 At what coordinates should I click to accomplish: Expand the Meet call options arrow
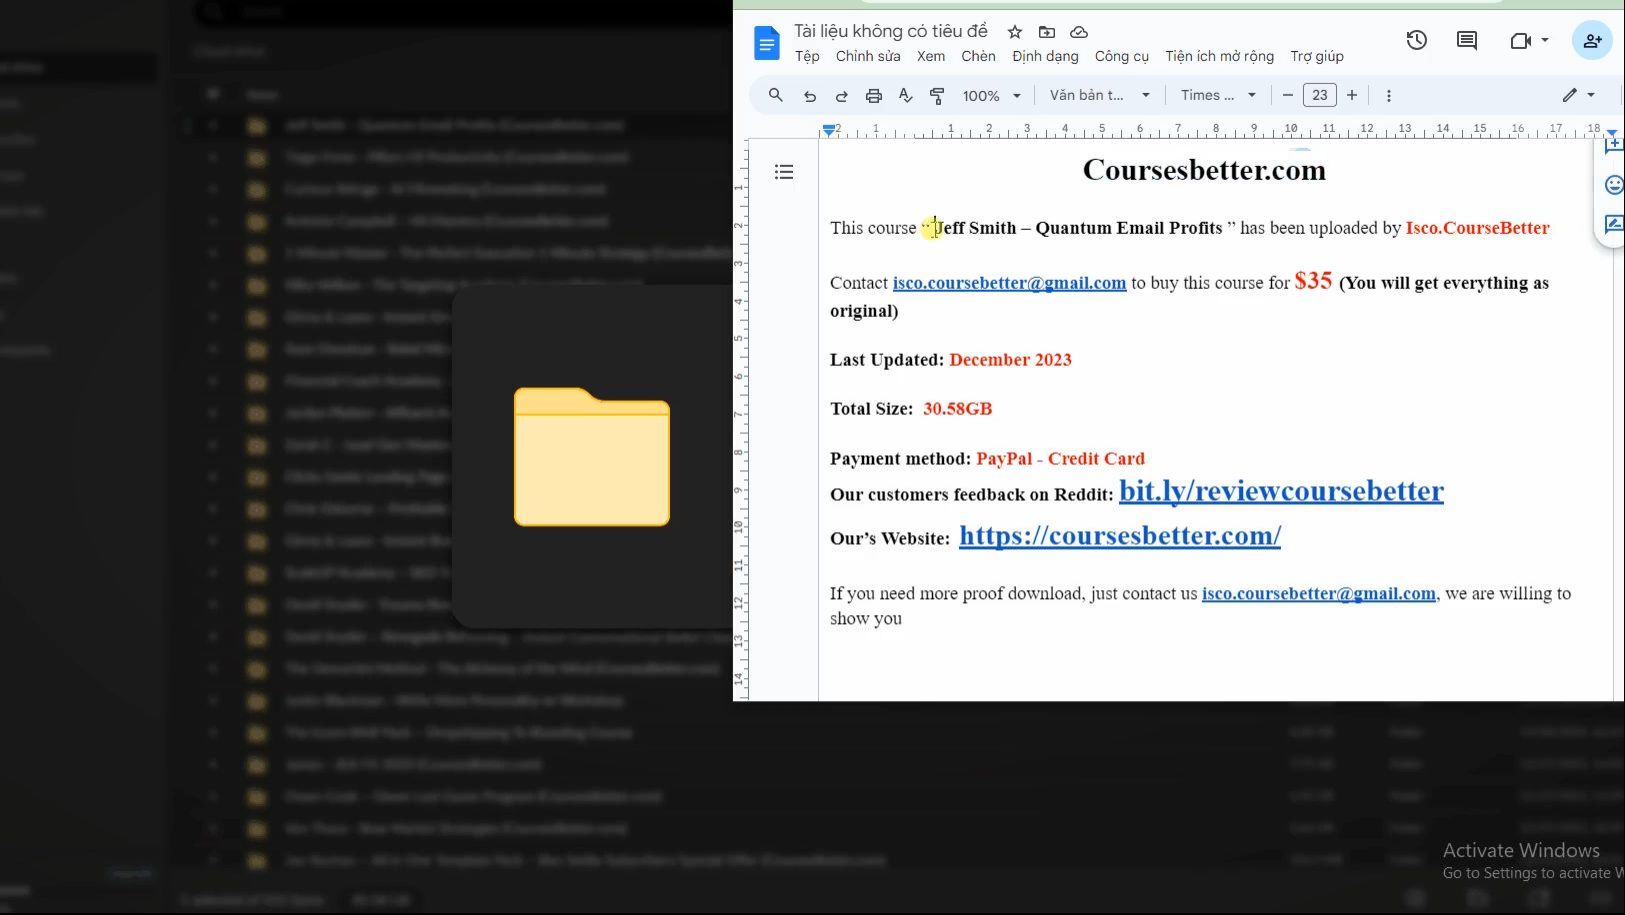[1545, 40]
